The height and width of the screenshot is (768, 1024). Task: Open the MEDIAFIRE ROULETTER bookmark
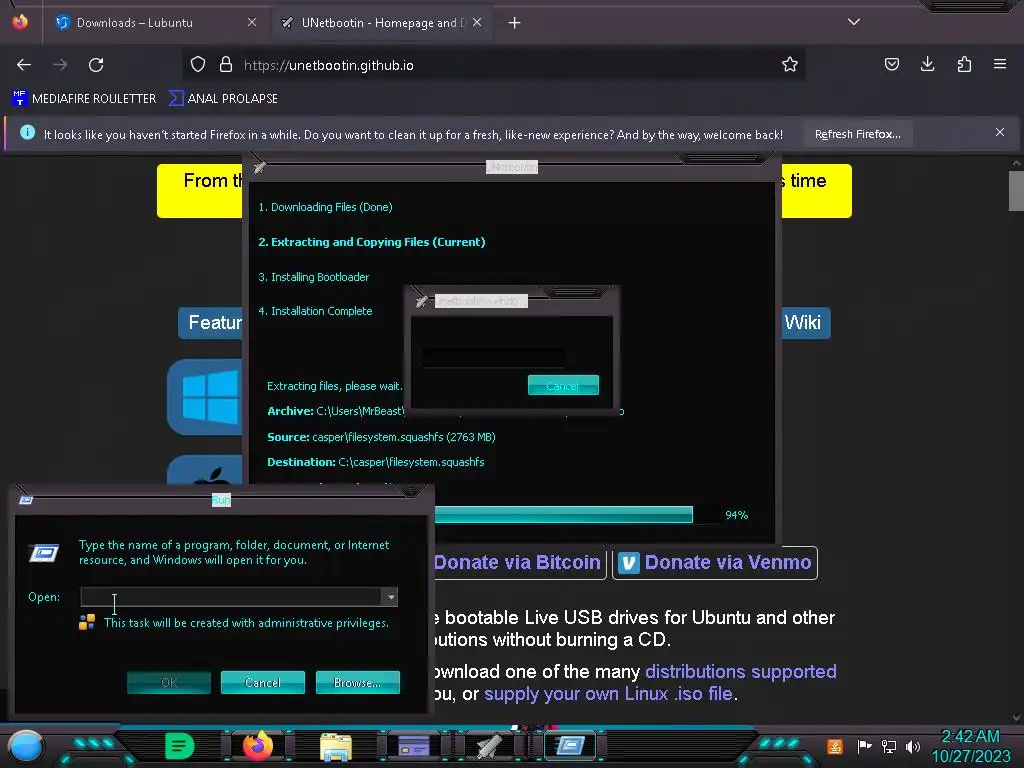[x=84, y=99]
